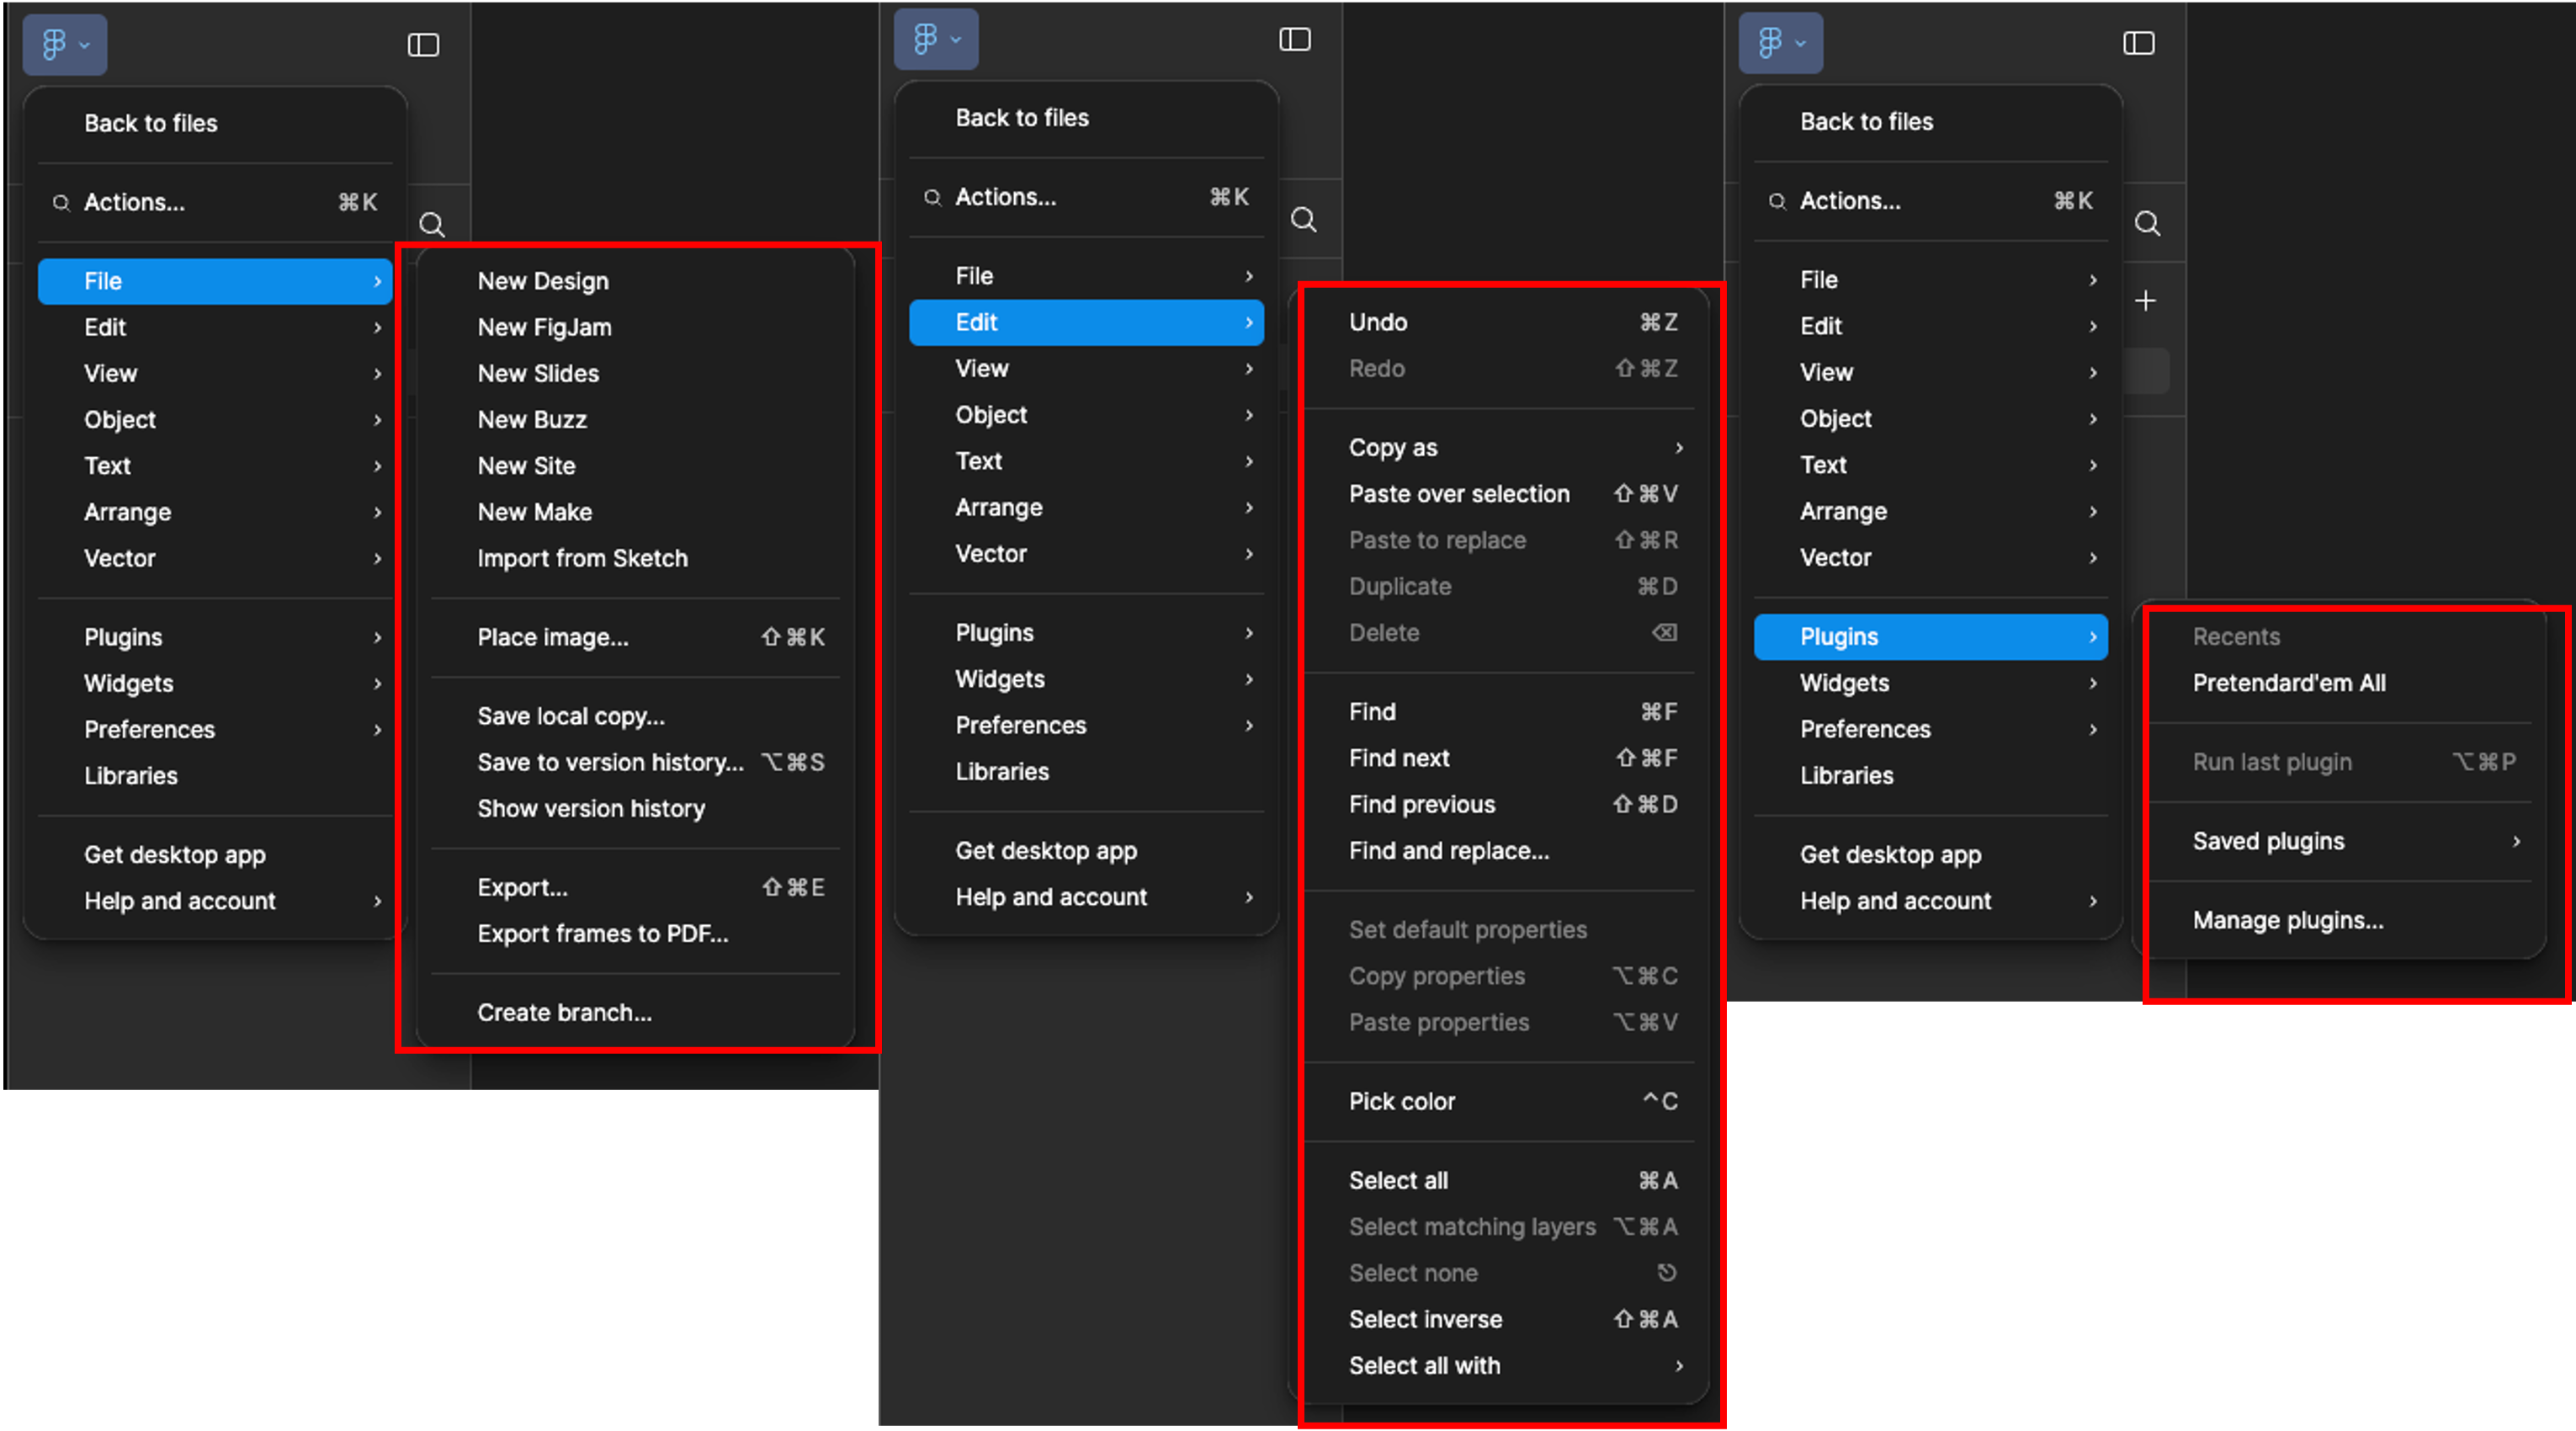The image size is (2576, 1431).
Task: Click the backspace icon next to Delete
Action: (1664, 633)
